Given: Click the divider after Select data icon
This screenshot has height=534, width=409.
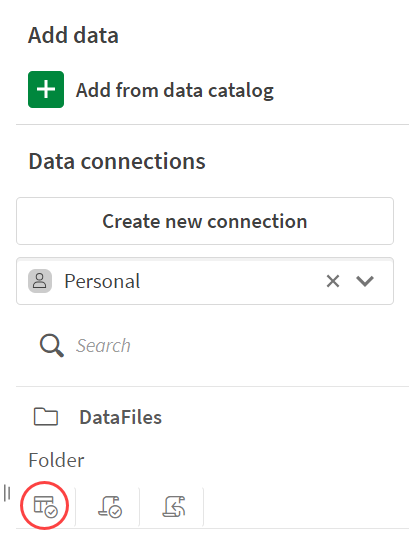Looking at the screenshot, I should coord(75,507).
